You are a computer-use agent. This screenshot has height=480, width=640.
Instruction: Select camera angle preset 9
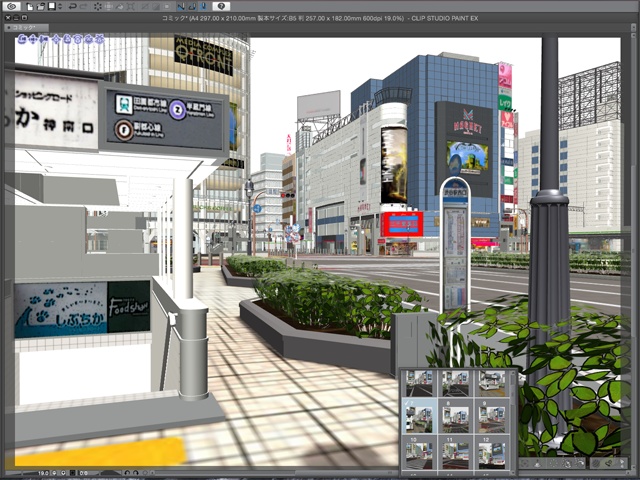[491, 416]
